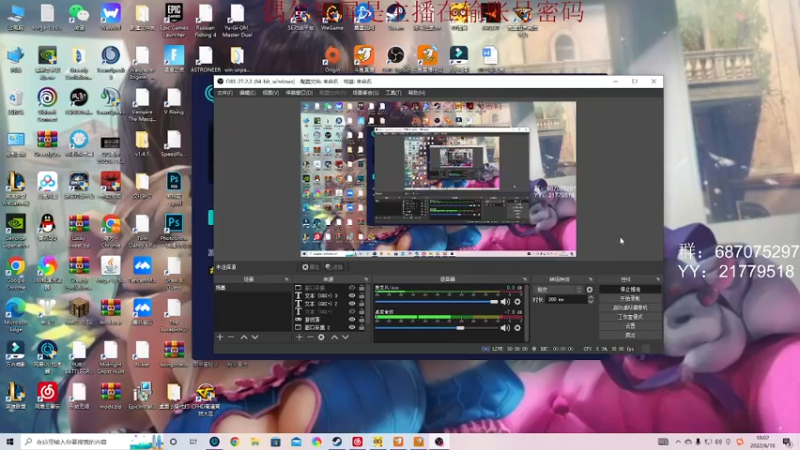Hide the text (GDI+) 2 source

[352, 304]
